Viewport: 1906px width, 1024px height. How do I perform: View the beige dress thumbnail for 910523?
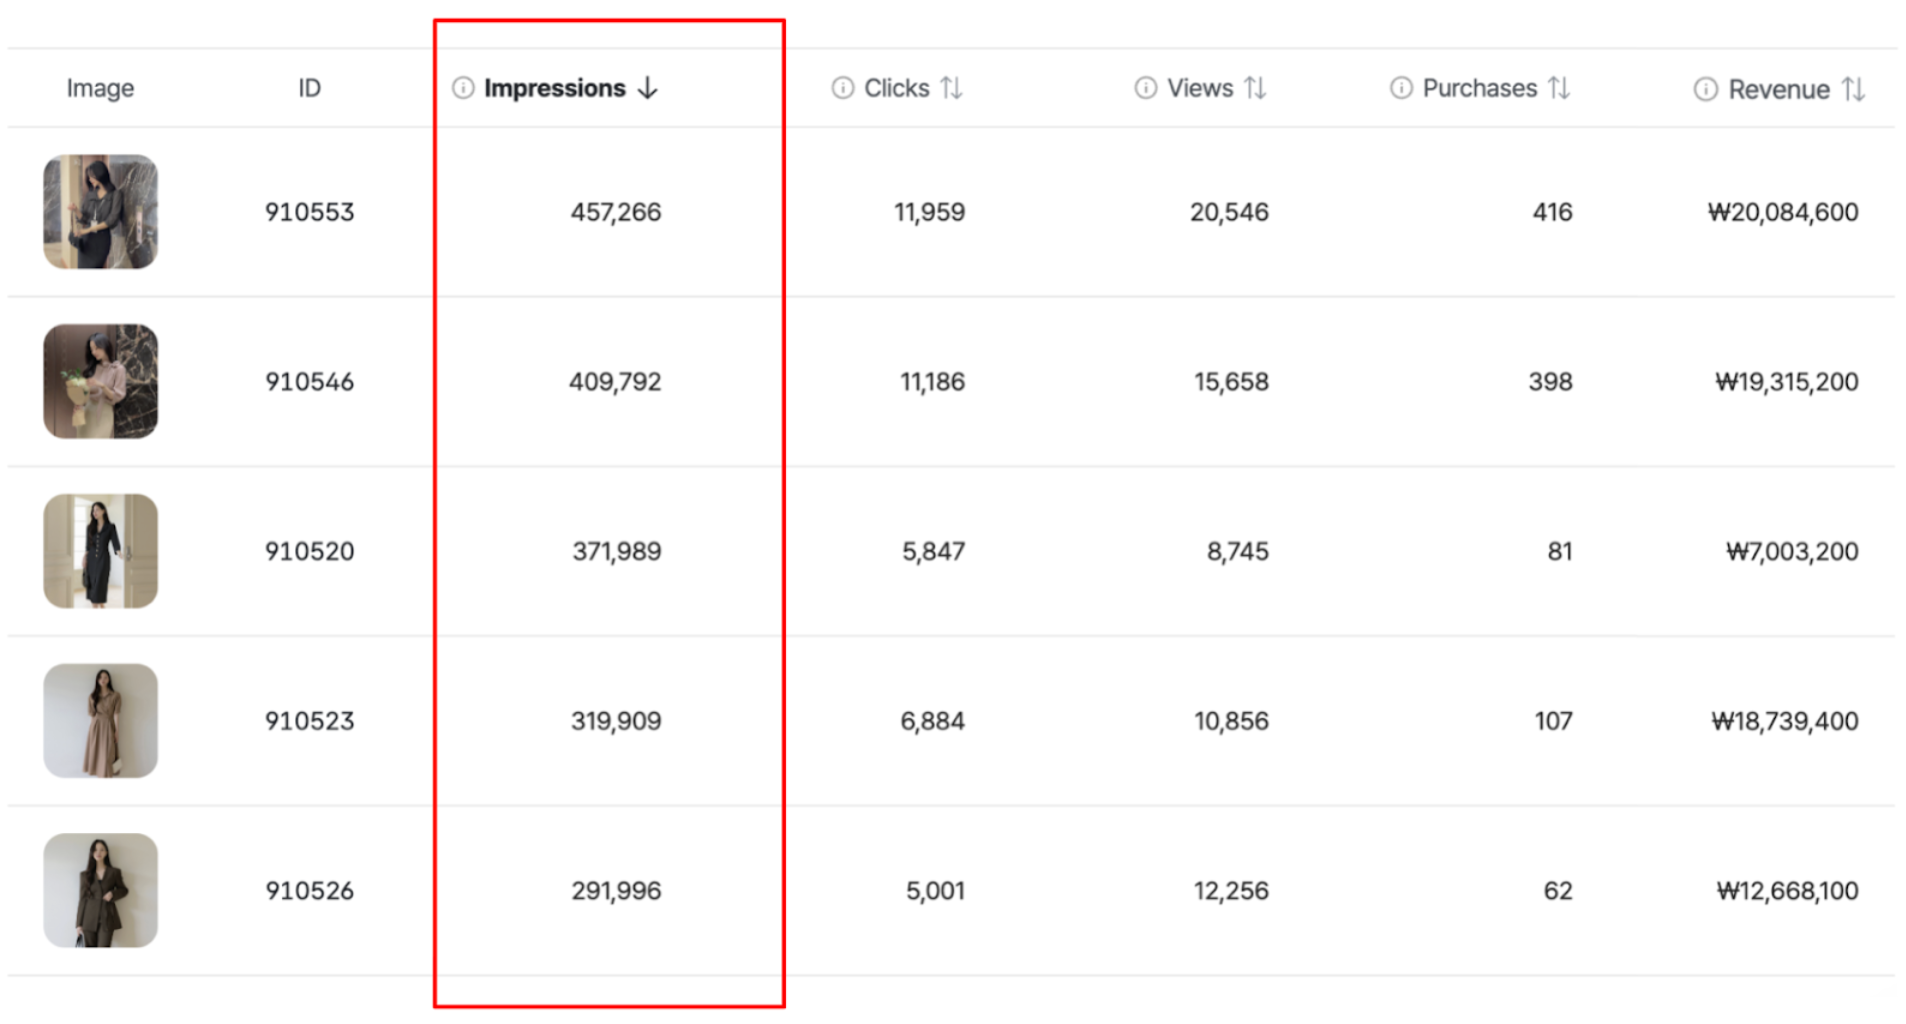click(x=100, y=721)
